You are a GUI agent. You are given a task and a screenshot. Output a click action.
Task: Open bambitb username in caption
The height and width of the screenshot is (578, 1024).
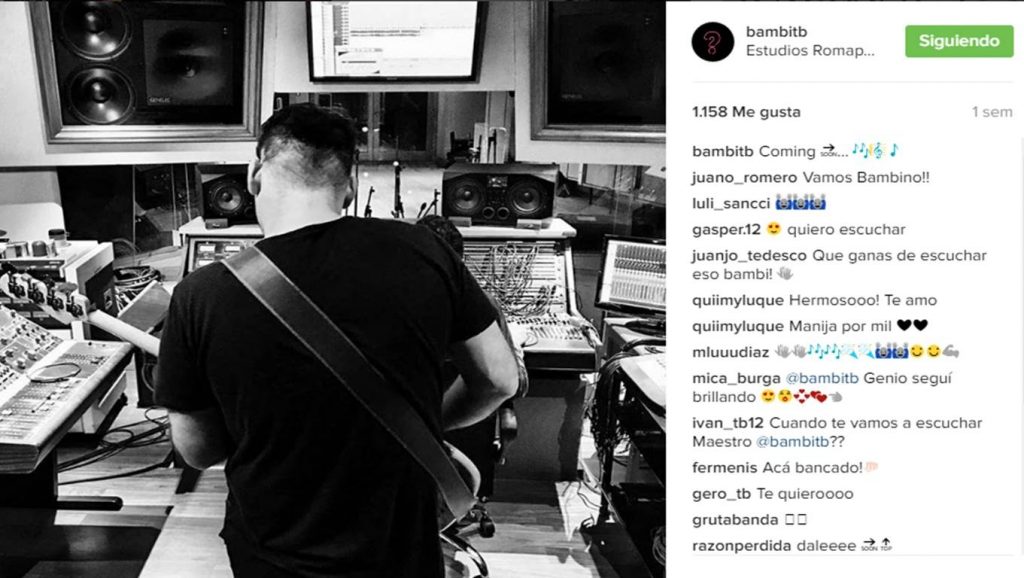click(x=723, y=152)
